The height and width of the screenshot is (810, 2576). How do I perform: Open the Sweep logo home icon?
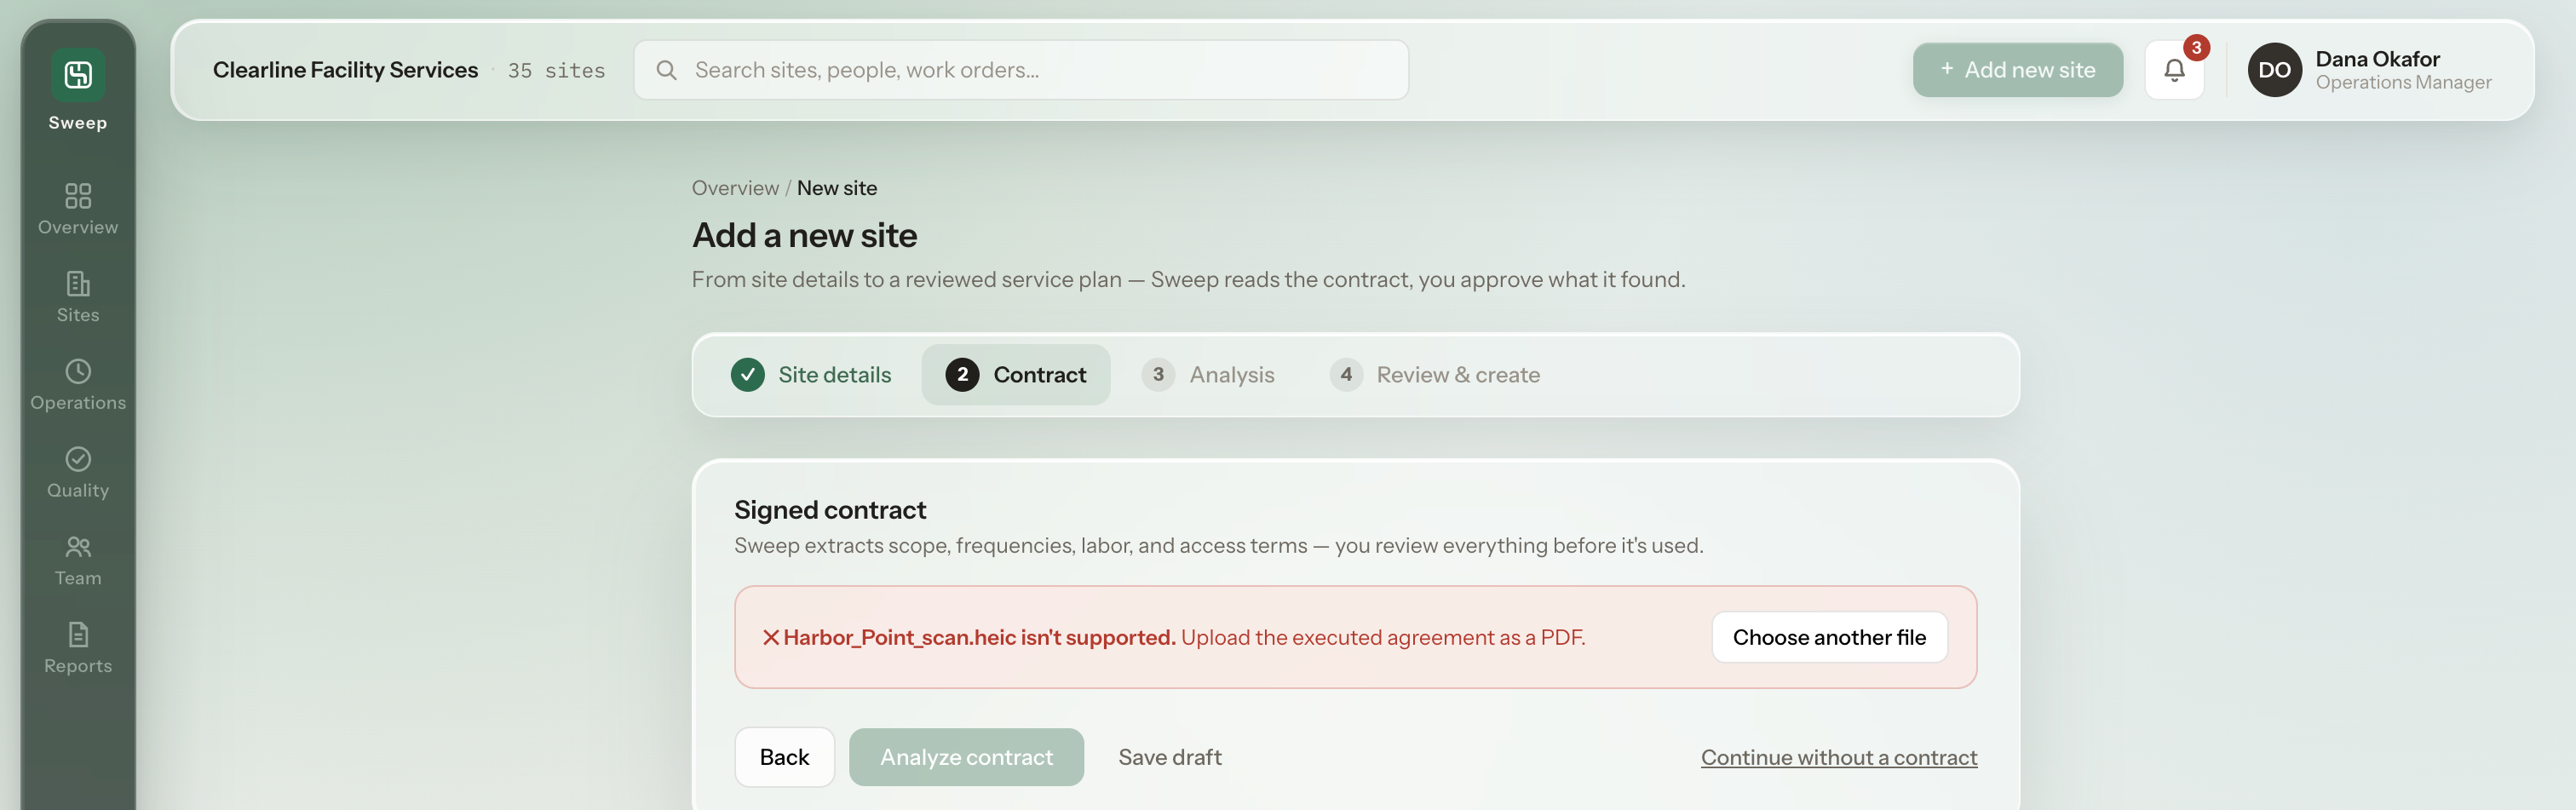point(78,75)
